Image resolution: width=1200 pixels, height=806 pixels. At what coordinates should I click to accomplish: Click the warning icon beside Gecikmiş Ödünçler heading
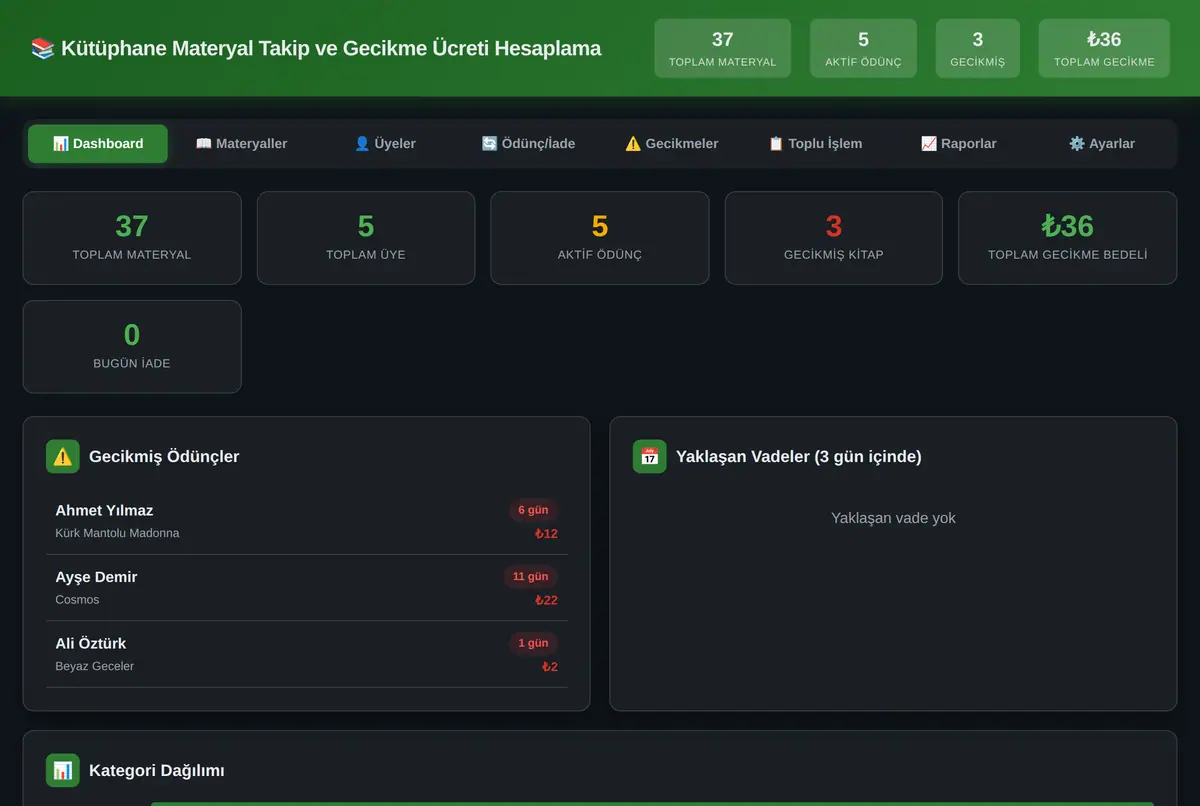[x=63, y=457]
